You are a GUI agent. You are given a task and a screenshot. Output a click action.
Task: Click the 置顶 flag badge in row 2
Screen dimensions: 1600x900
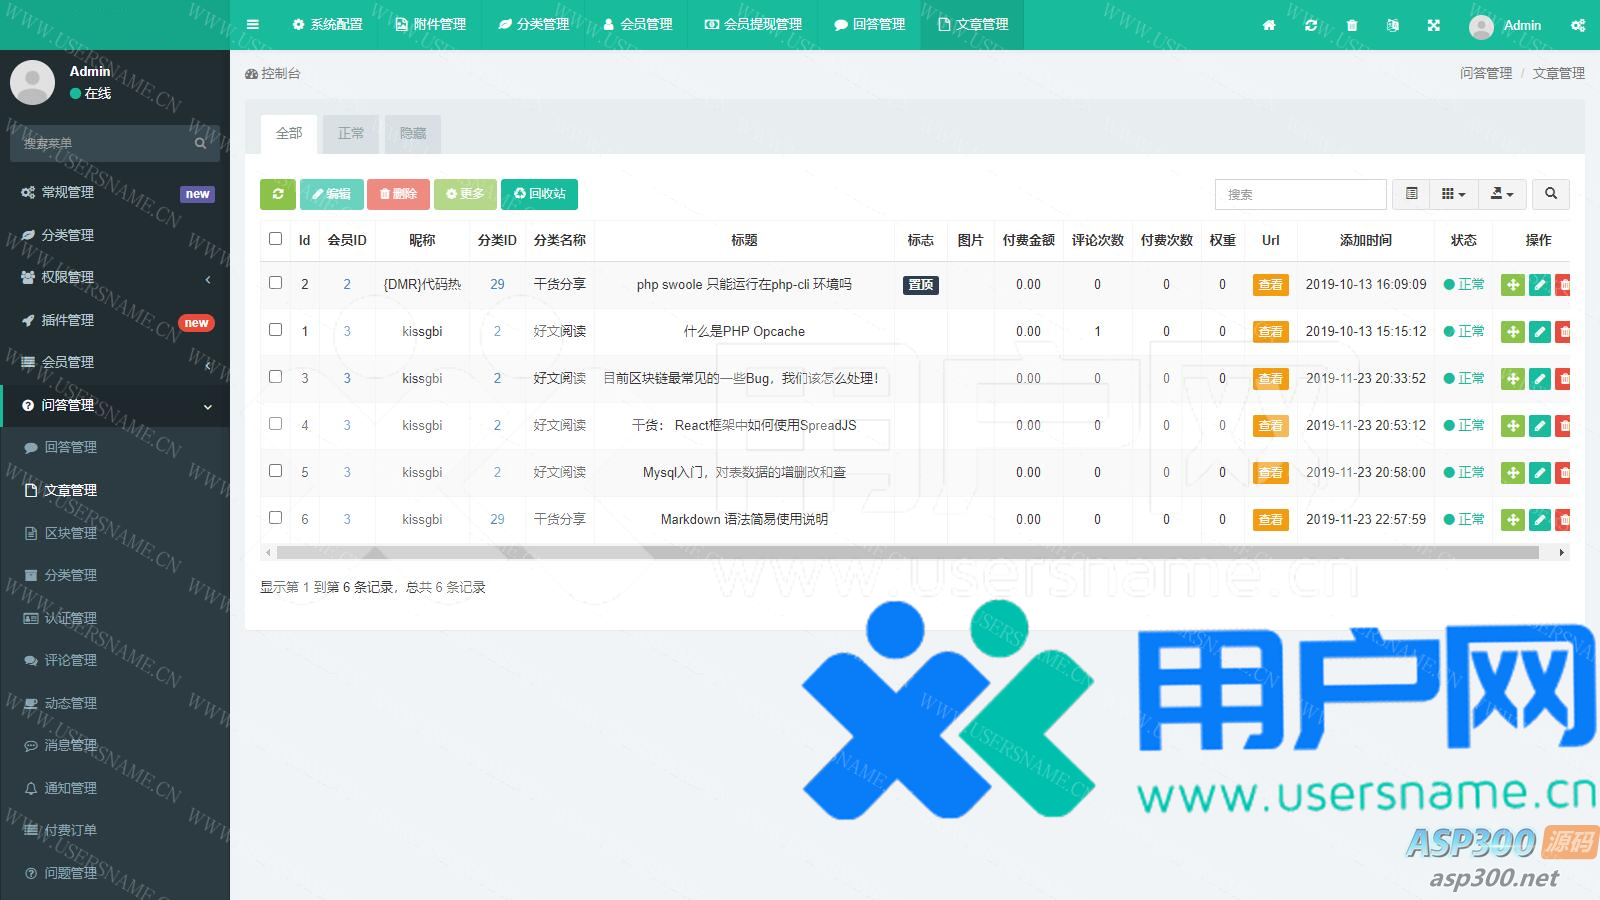pyautogui.click(x=921, y=285)
